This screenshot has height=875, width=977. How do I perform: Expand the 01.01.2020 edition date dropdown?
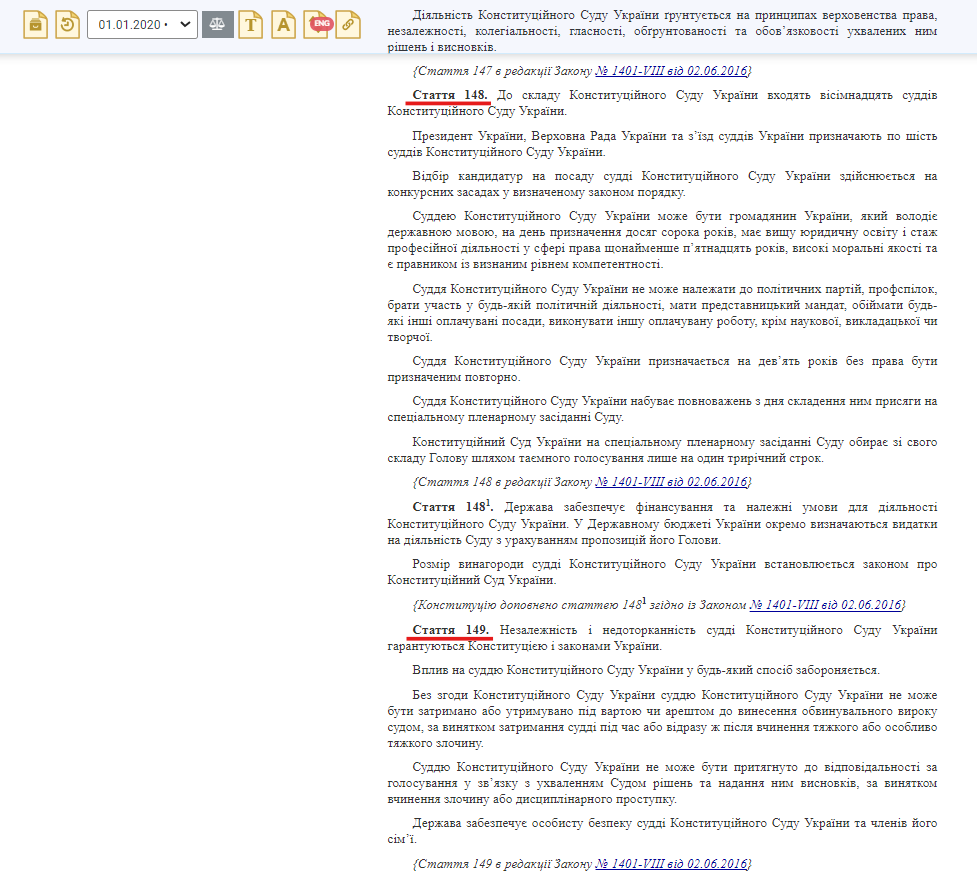(x=142, y=25)
